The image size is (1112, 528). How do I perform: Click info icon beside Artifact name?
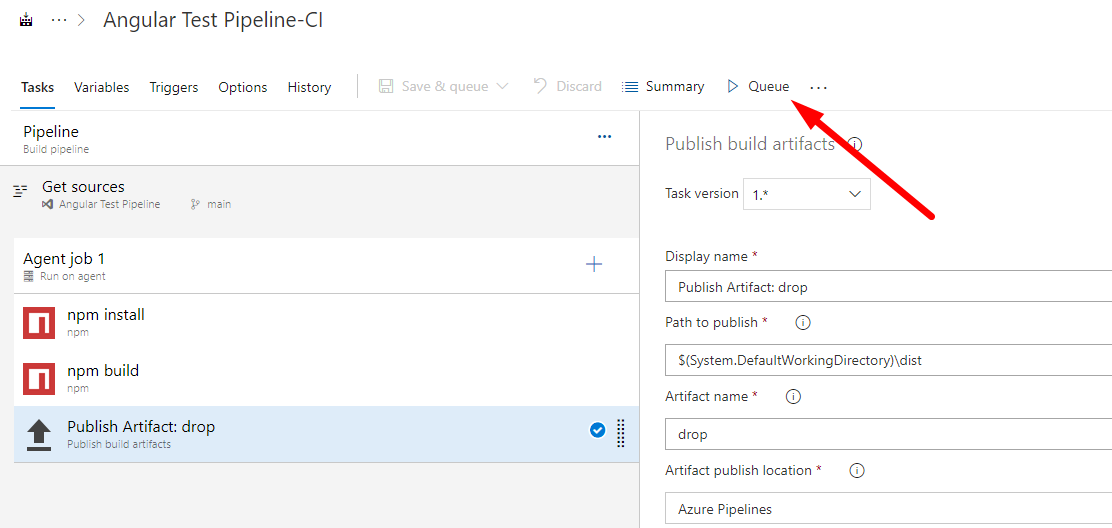(x=793, y=397)
